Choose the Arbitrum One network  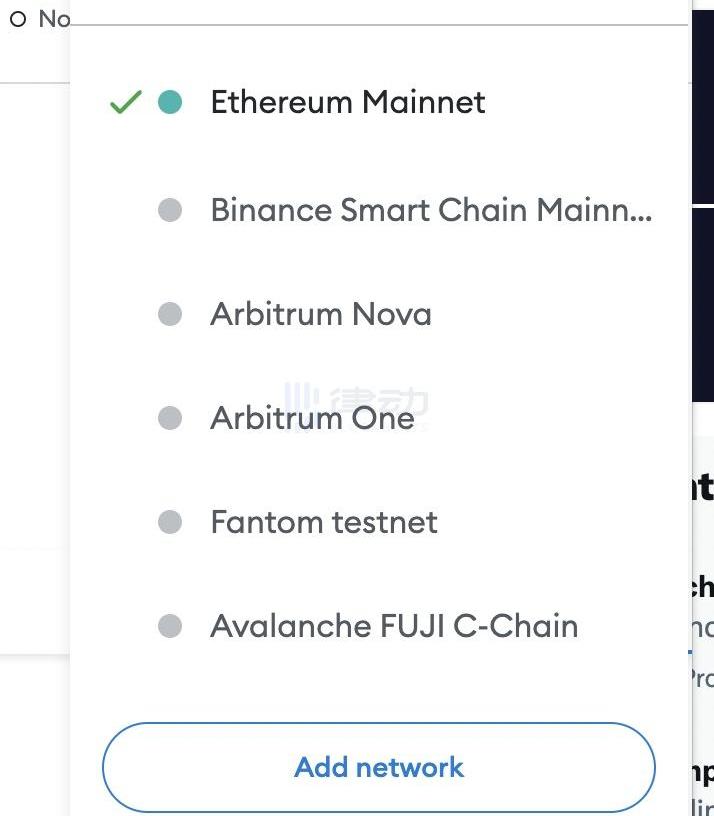tap(312, 418)
